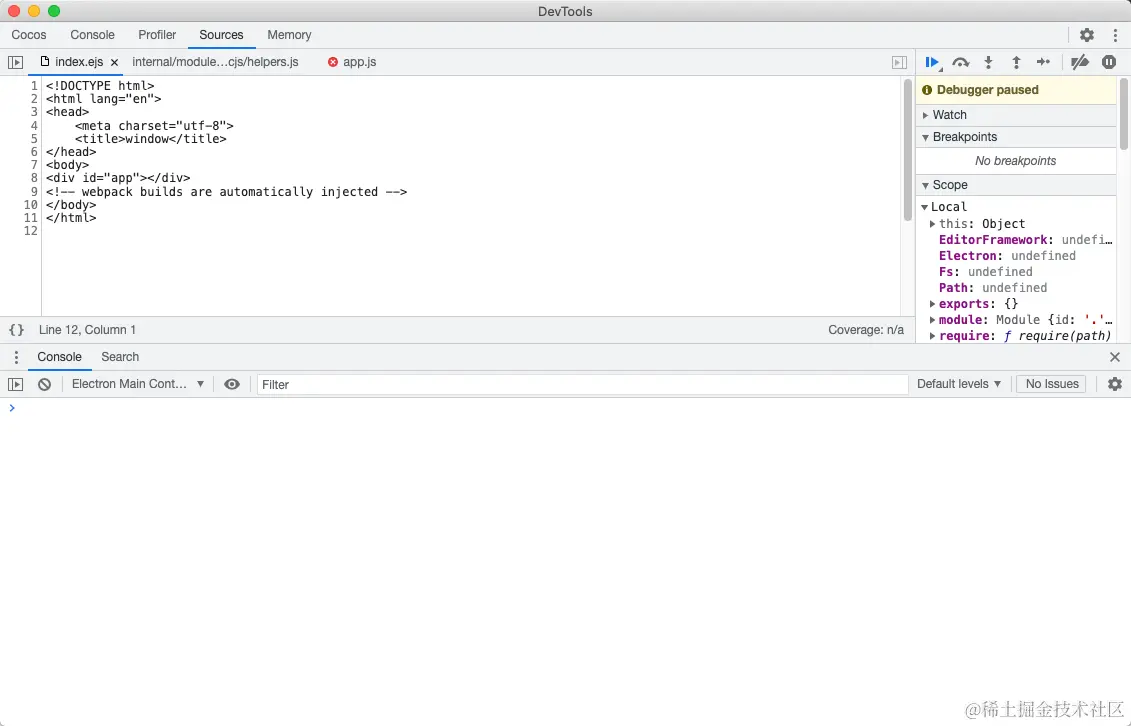Screen dimensions: 1131x726
Task: Click the Step arrow icon
Action: (1043, 62)
